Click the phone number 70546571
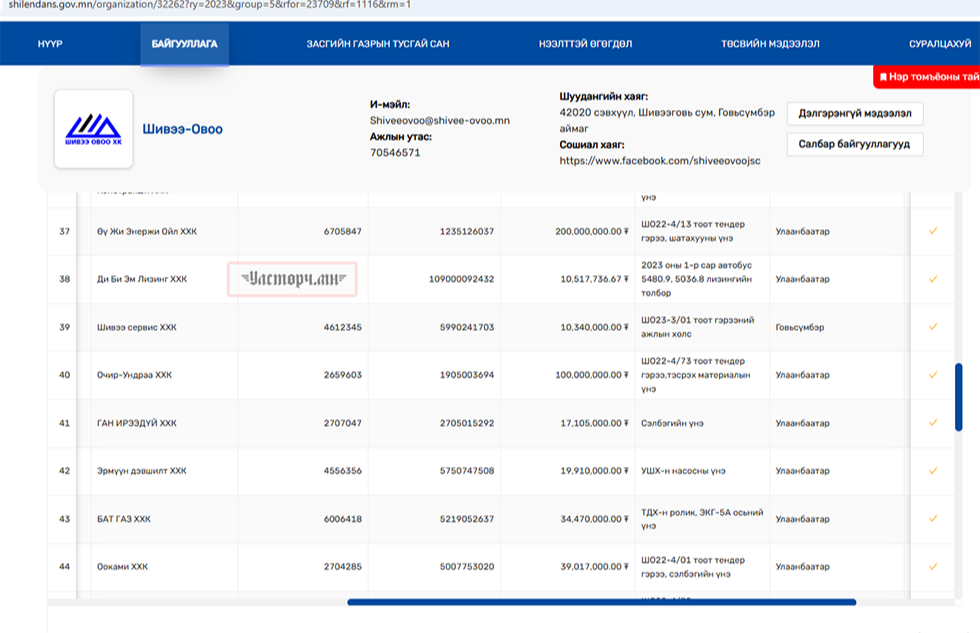 pyautogui.click(x=395, y=152)
